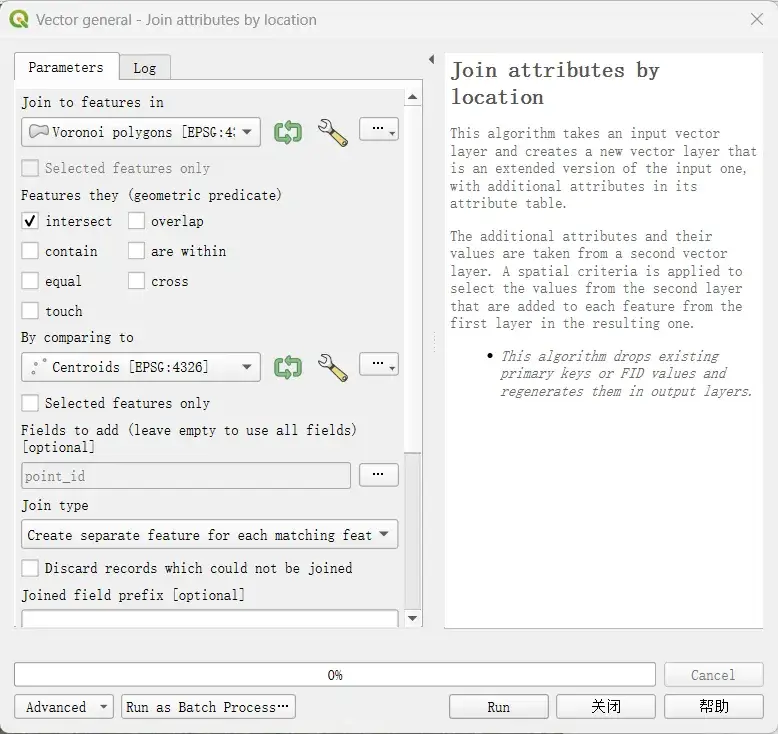The image size is (778, 734).
Task: Browse for join layer beside Centroids
Action: 379,364
